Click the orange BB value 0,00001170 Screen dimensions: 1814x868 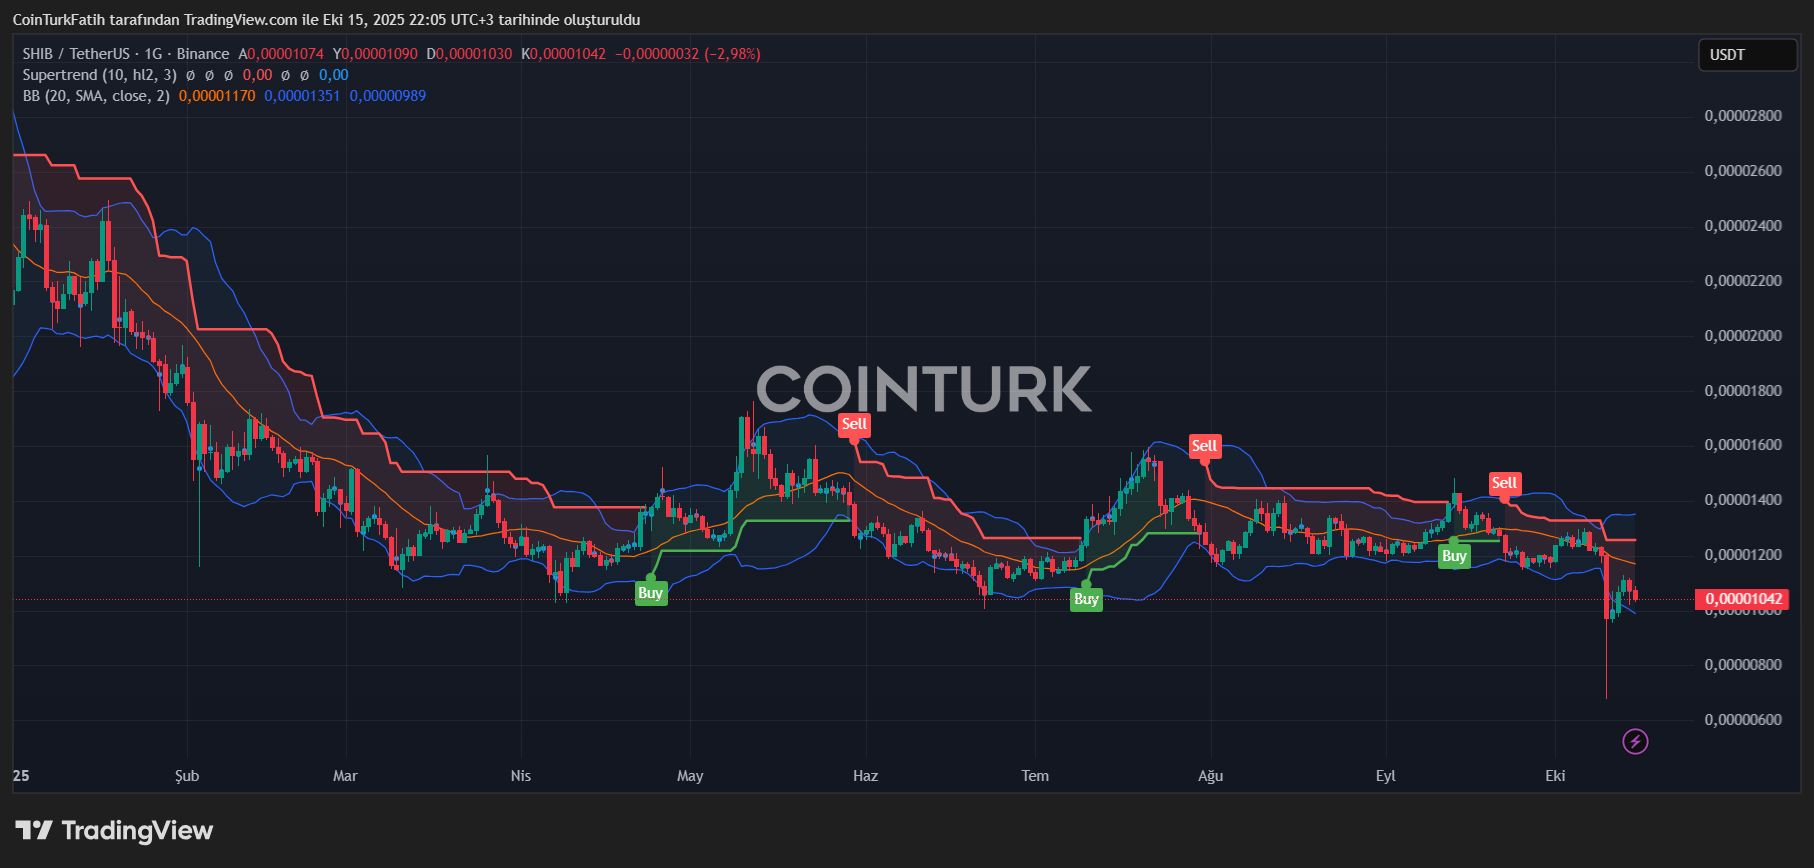[x=217, y=96]
